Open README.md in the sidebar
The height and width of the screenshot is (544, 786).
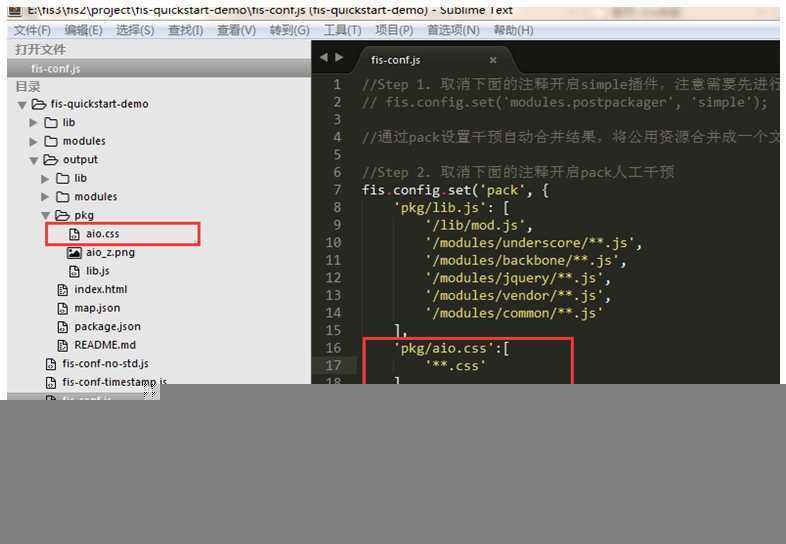(105, 345)
